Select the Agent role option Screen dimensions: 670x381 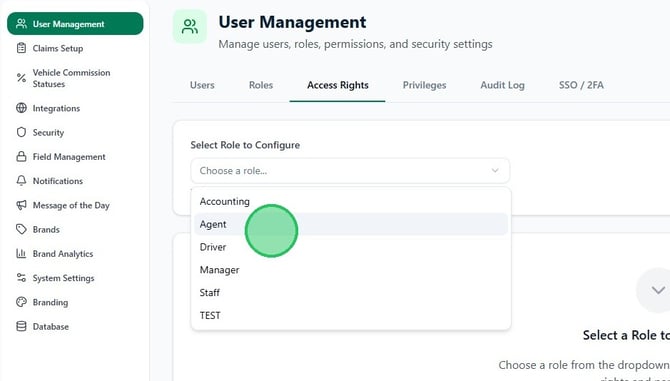pos(351,224)
